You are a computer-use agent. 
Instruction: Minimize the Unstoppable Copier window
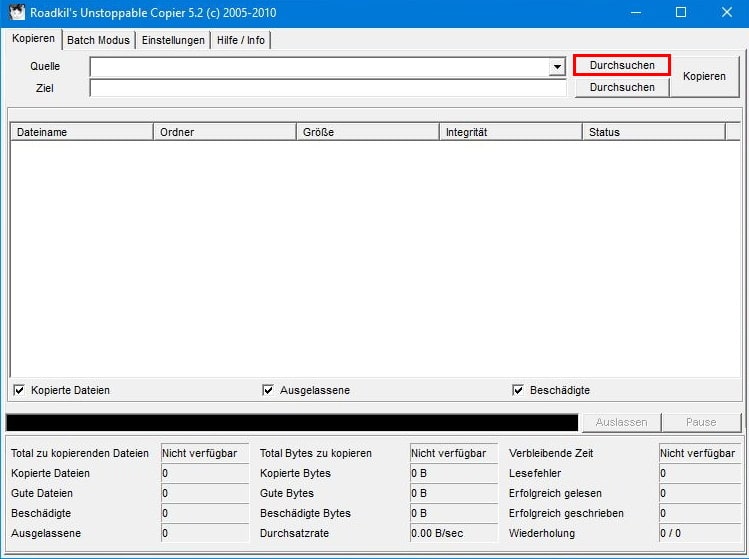tap(636, 12)
